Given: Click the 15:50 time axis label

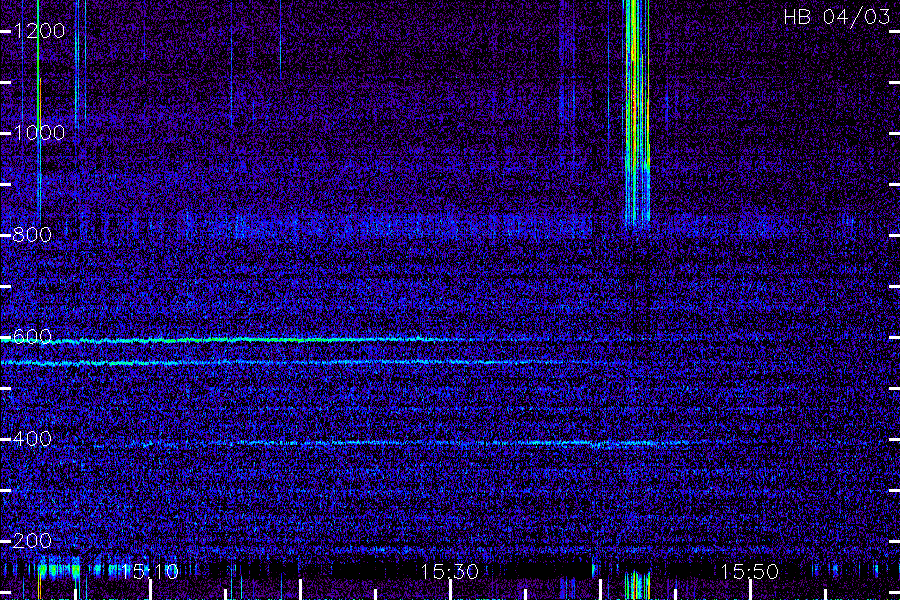Looking at the screenshot, I should click(x=749, y=572).
